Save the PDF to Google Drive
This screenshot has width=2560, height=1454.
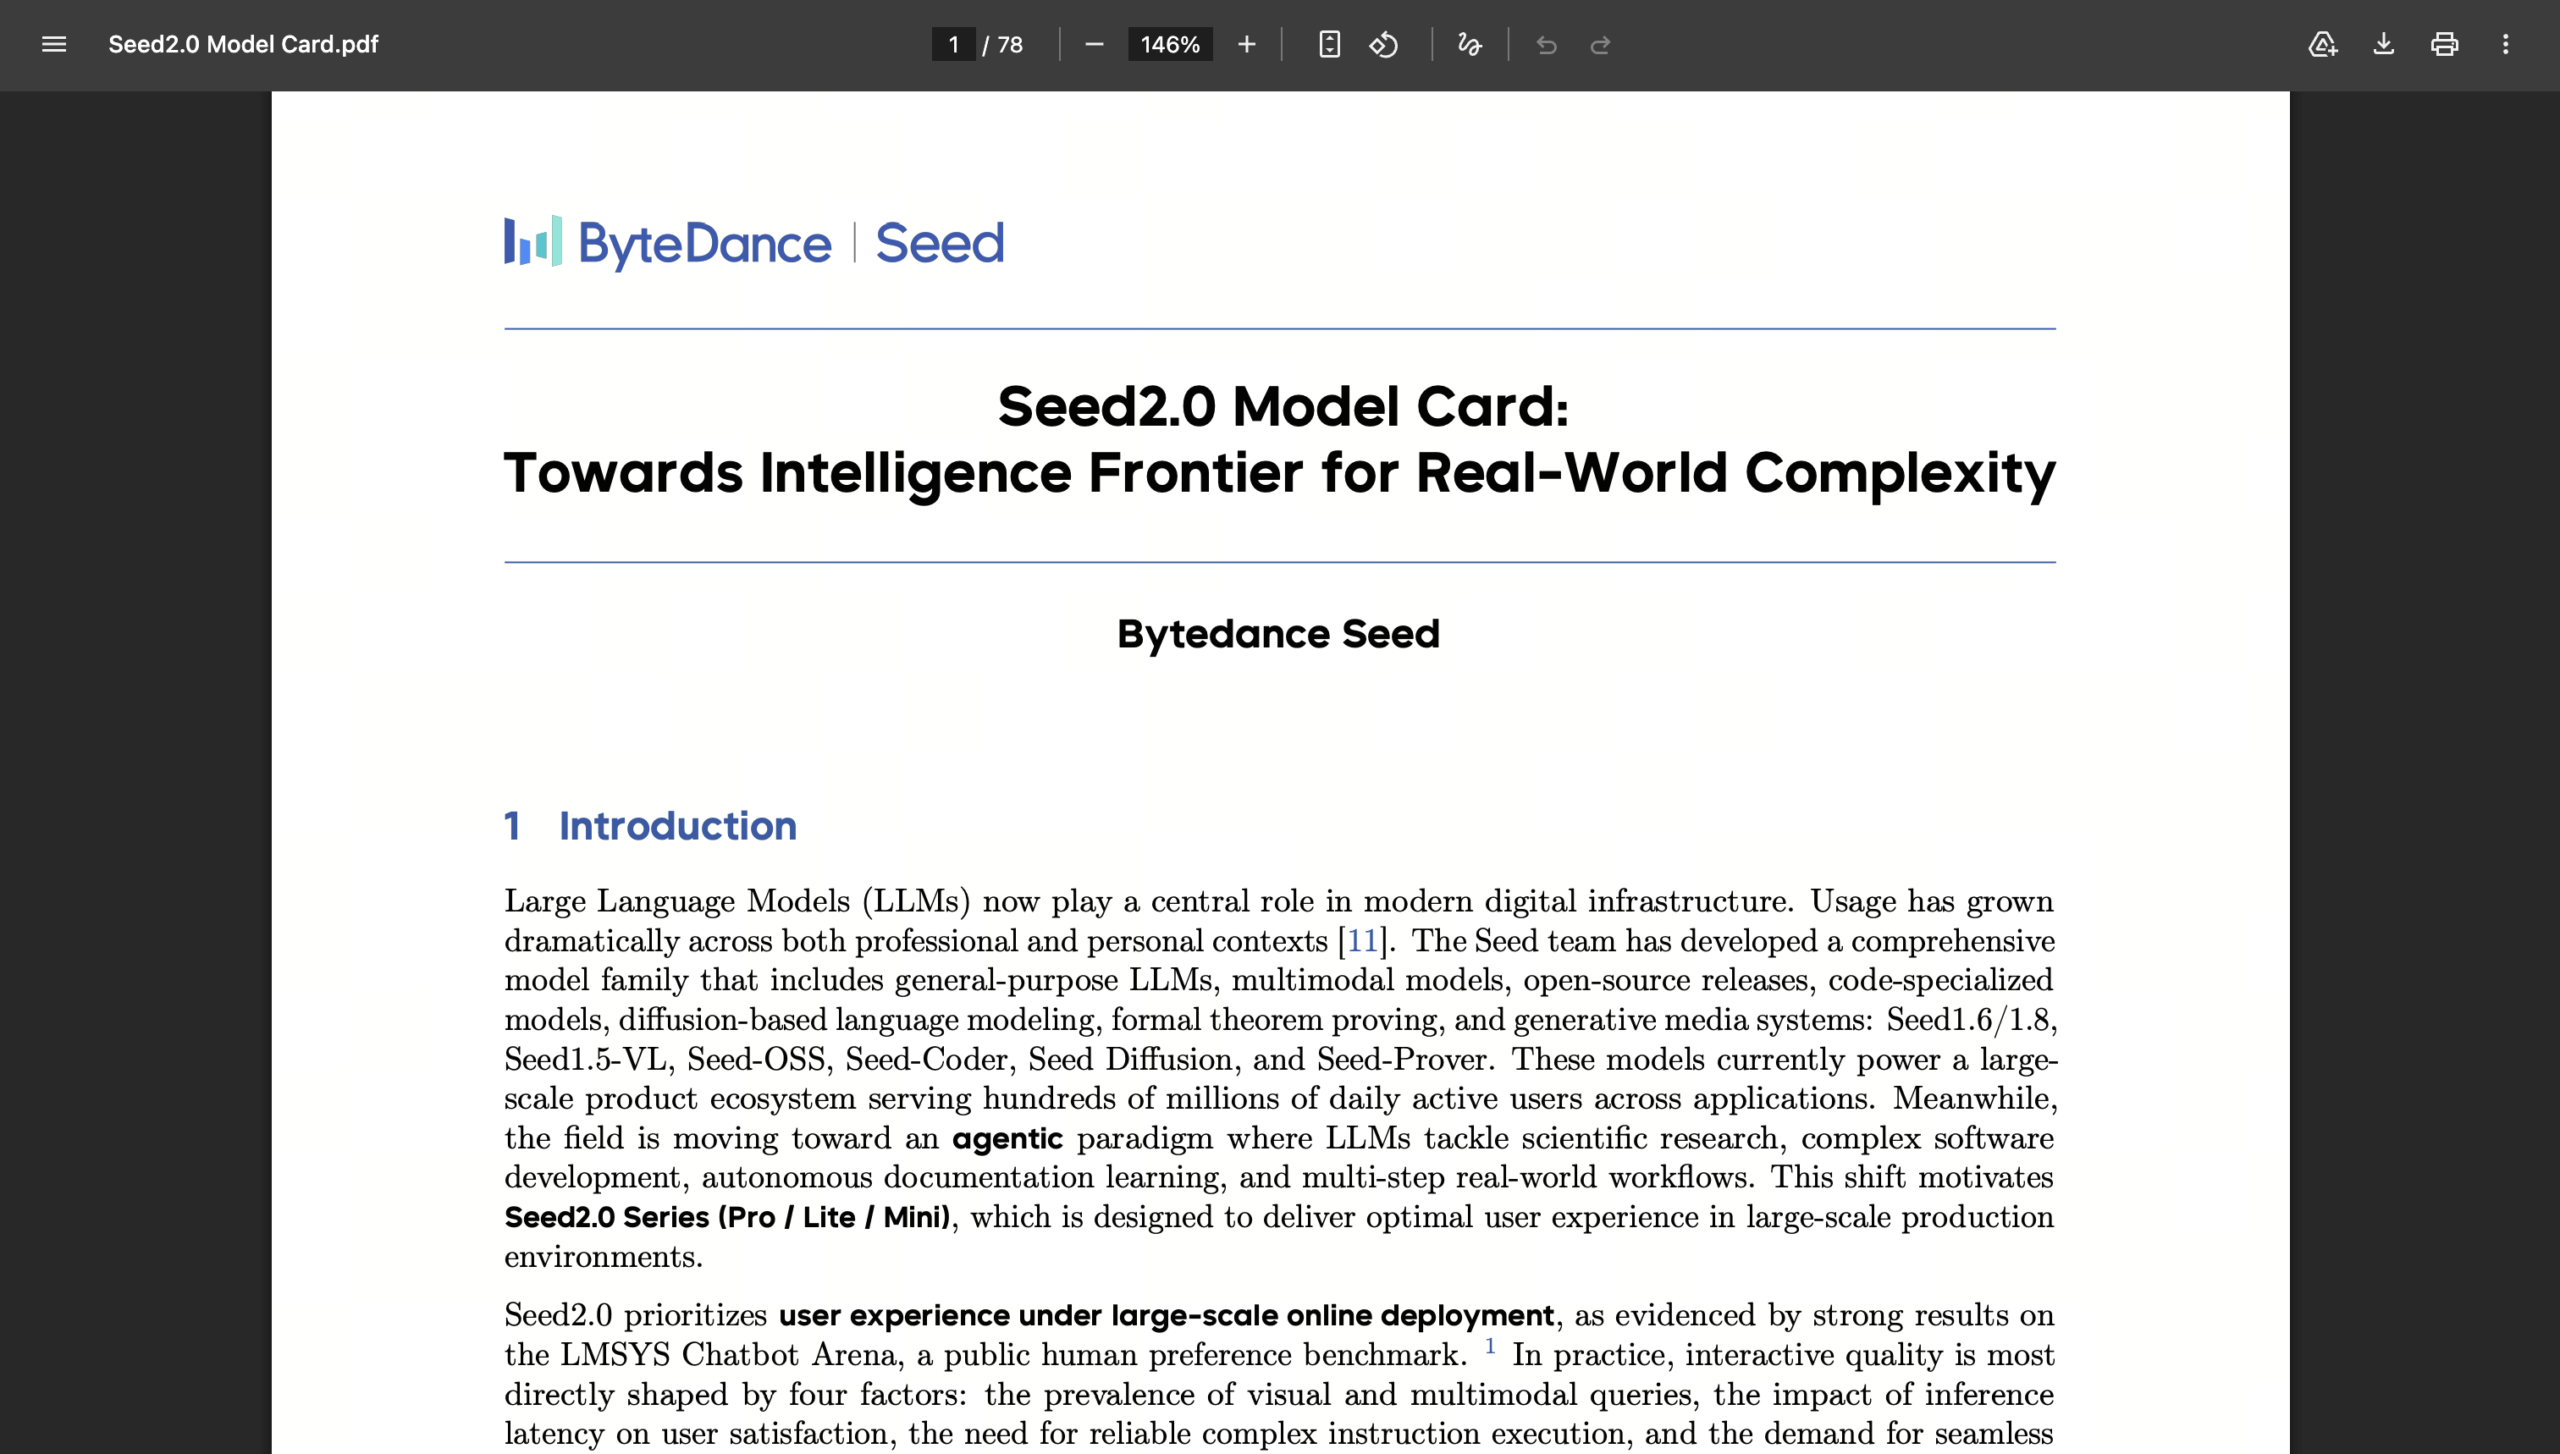click(2322, 44)
